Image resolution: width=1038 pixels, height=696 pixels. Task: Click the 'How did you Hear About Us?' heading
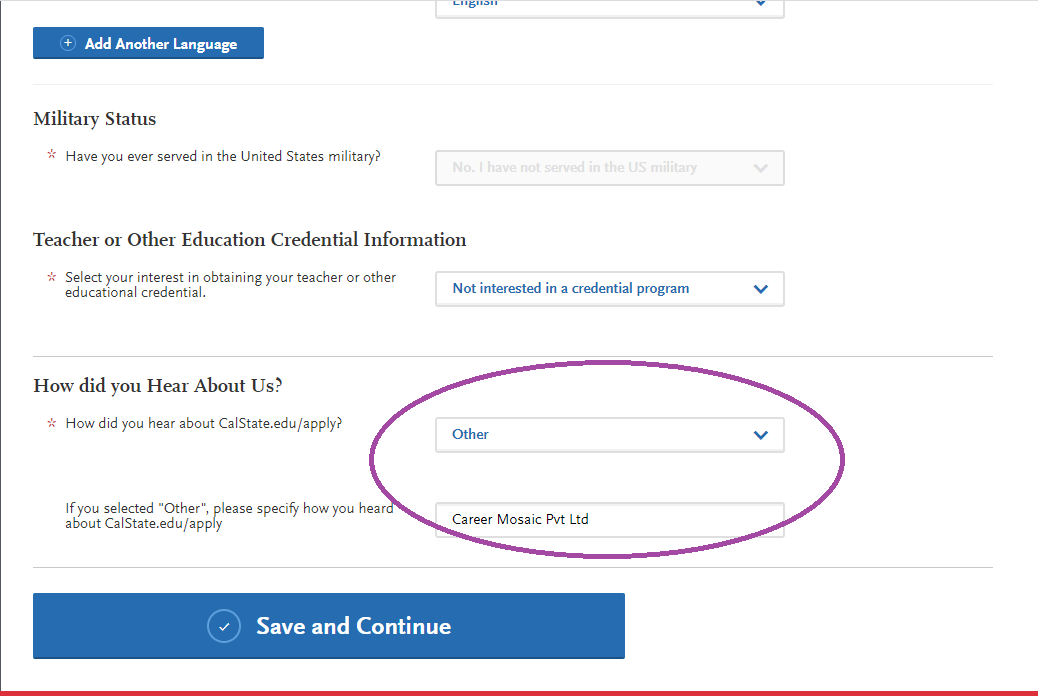tap(158, 385)
